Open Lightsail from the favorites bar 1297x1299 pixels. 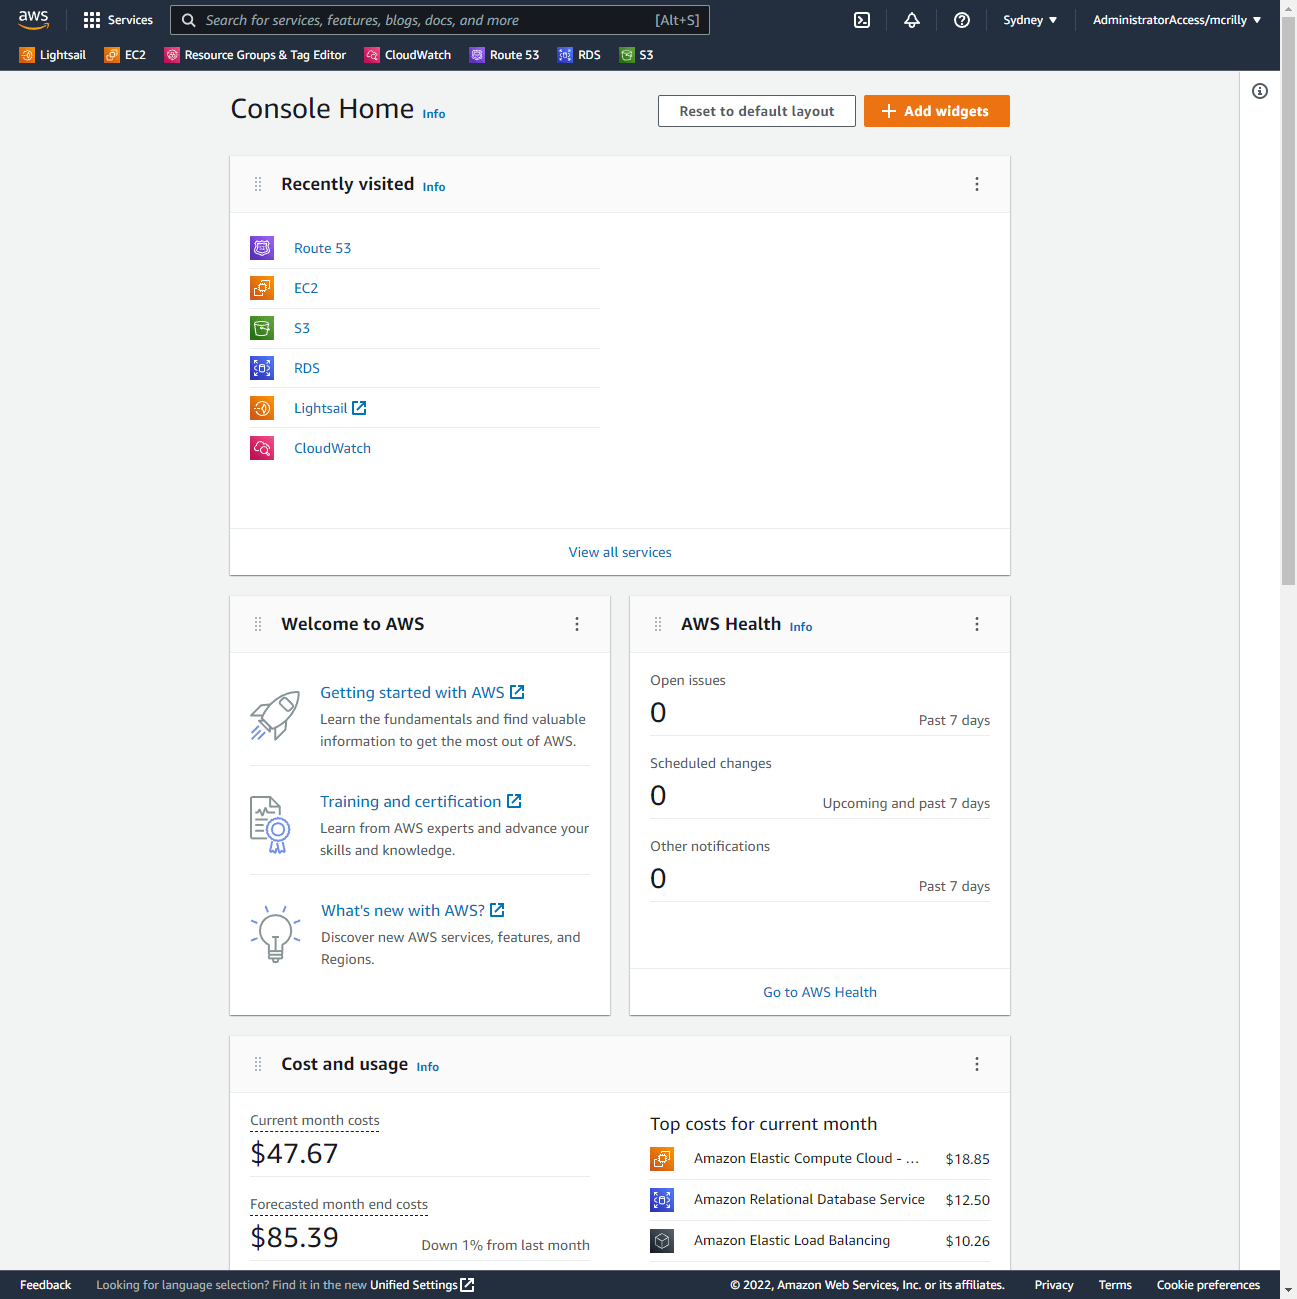pos(53,55)
